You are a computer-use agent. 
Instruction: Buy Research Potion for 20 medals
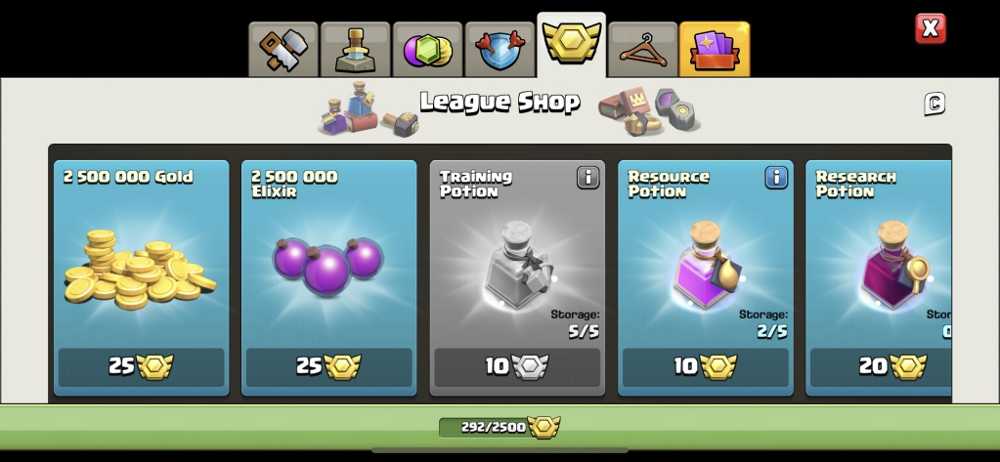881,366
